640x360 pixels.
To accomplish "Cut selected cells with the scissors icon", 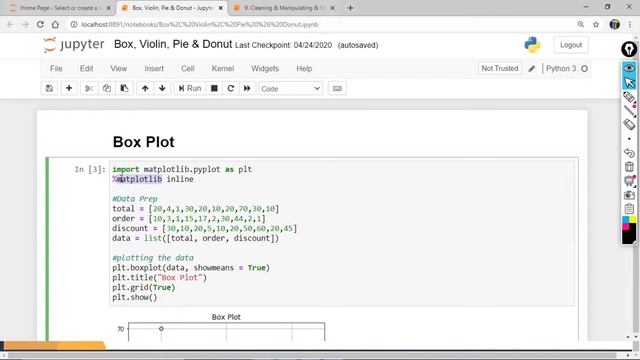I will 89,89.
